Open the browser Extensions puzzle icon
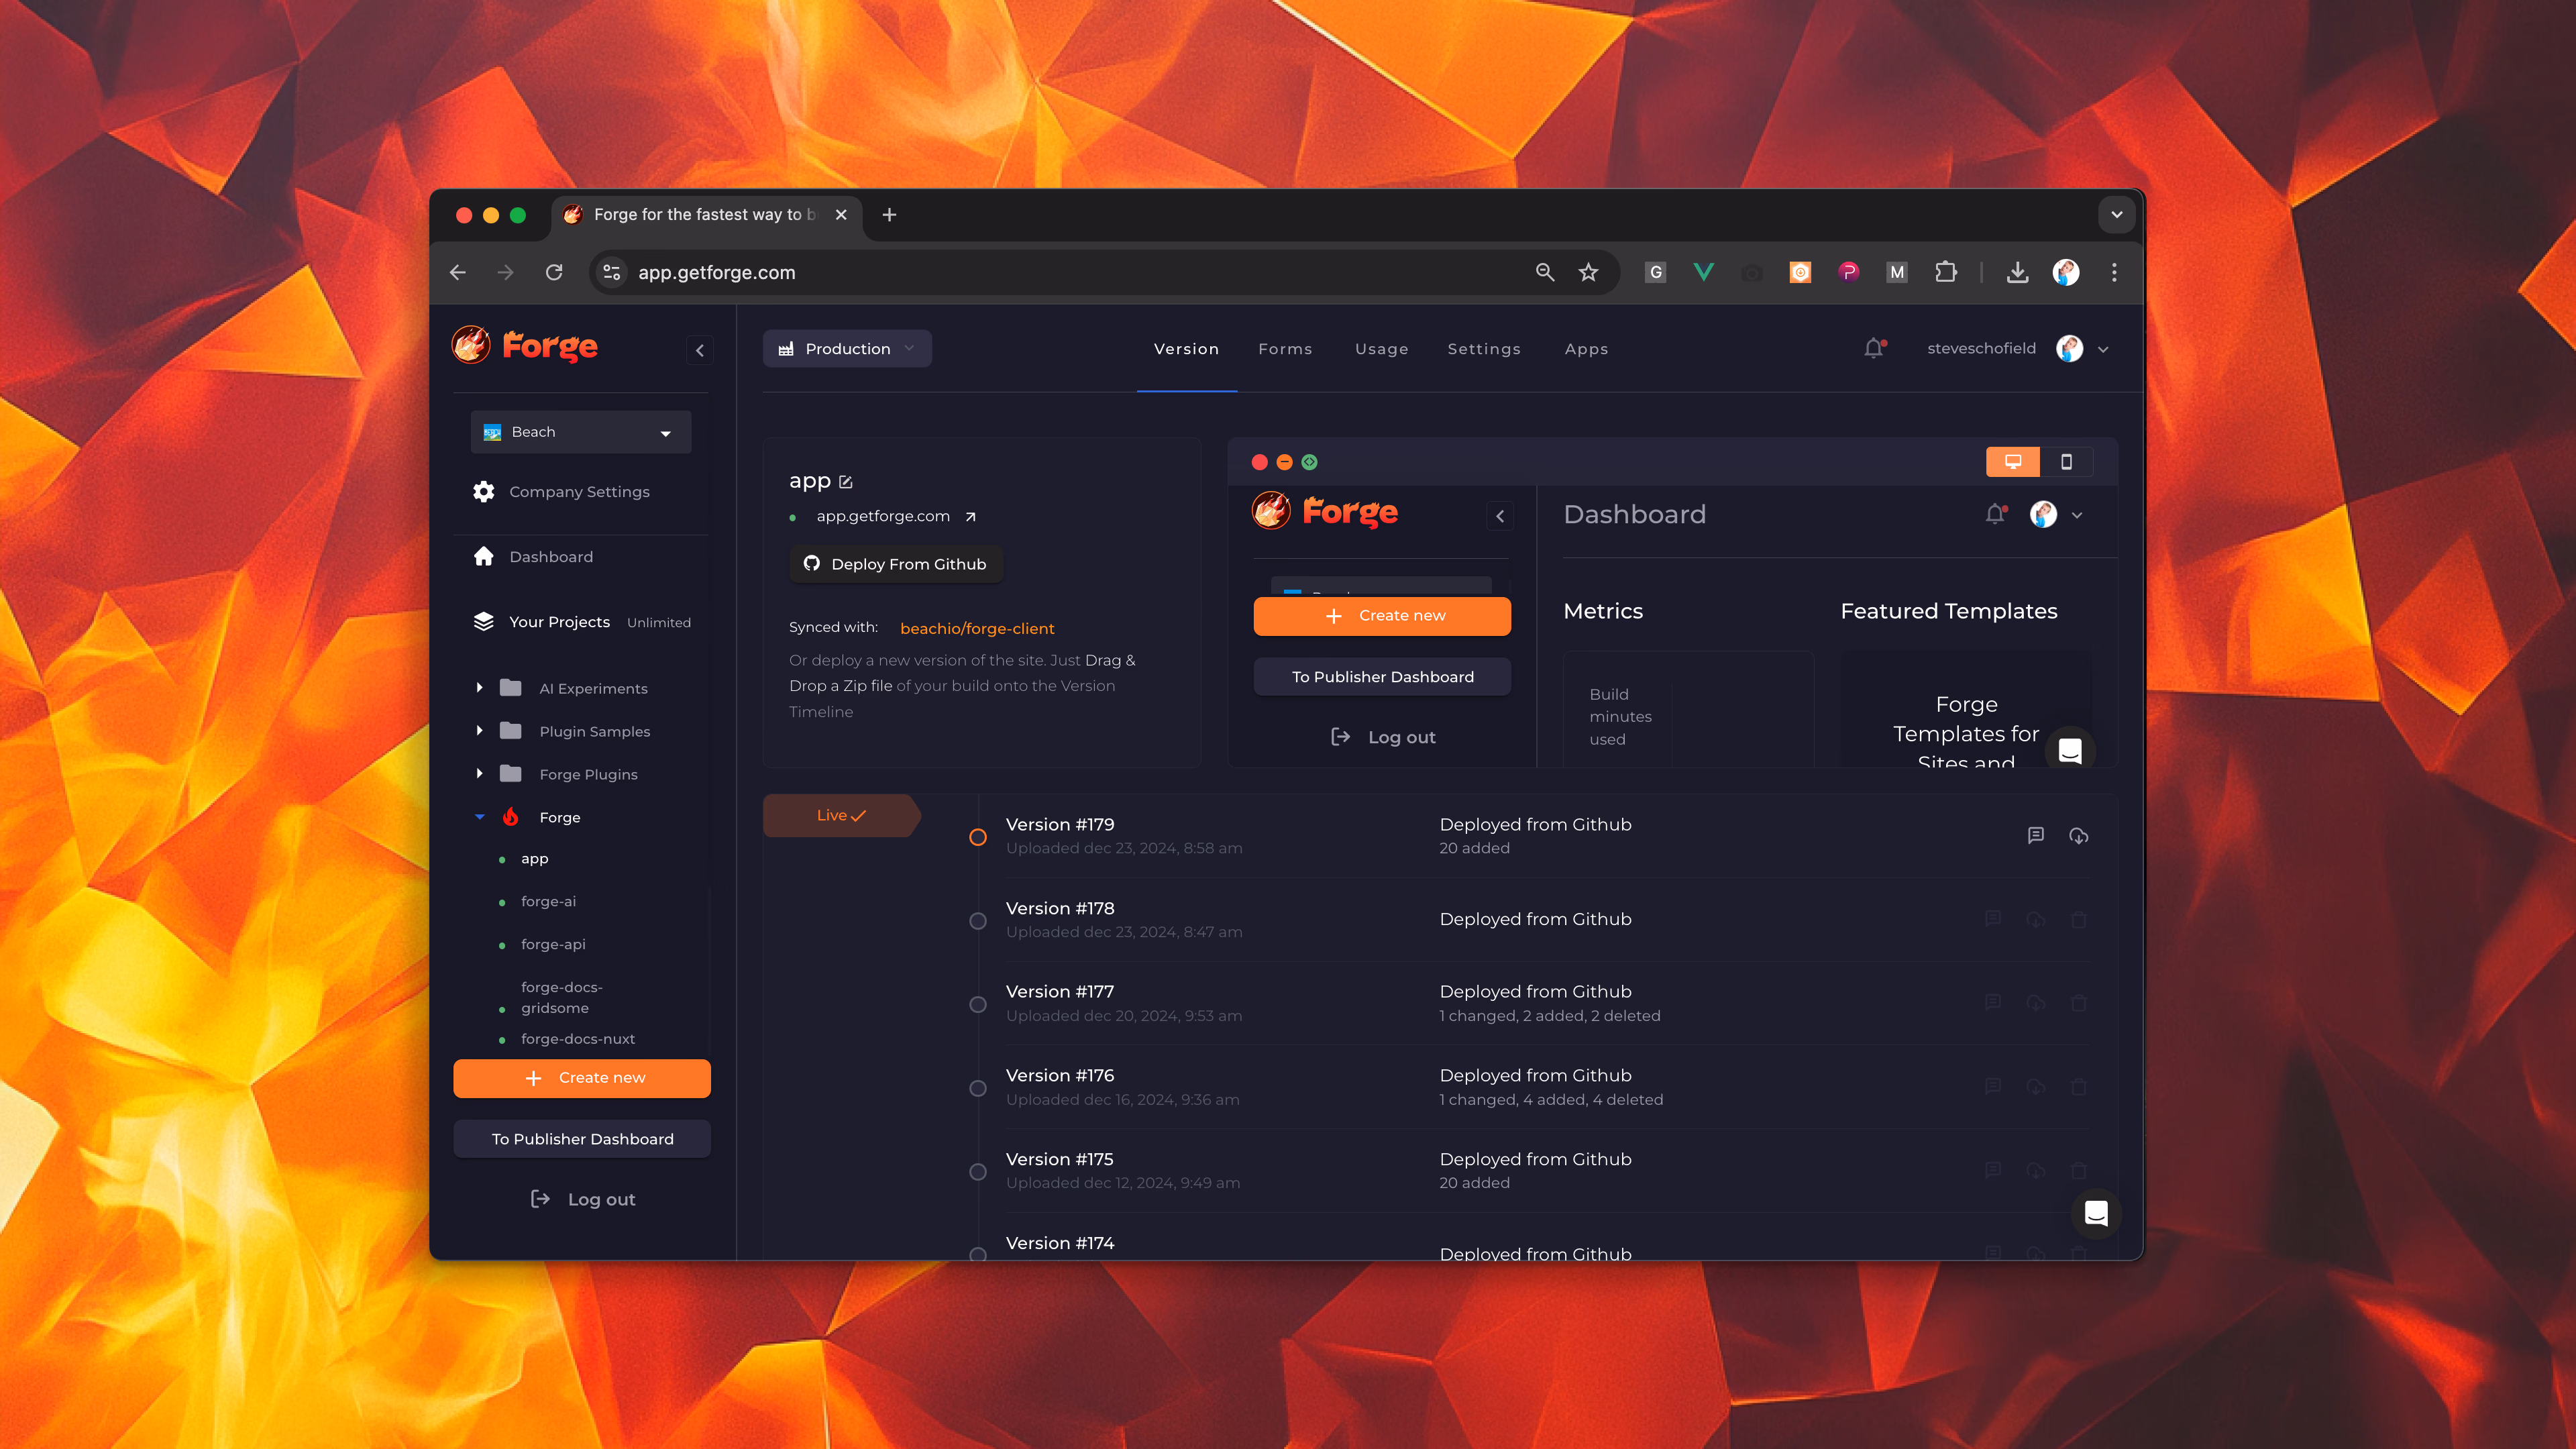This screenshot has width=2576, height=1449. tap(1945, 272)
